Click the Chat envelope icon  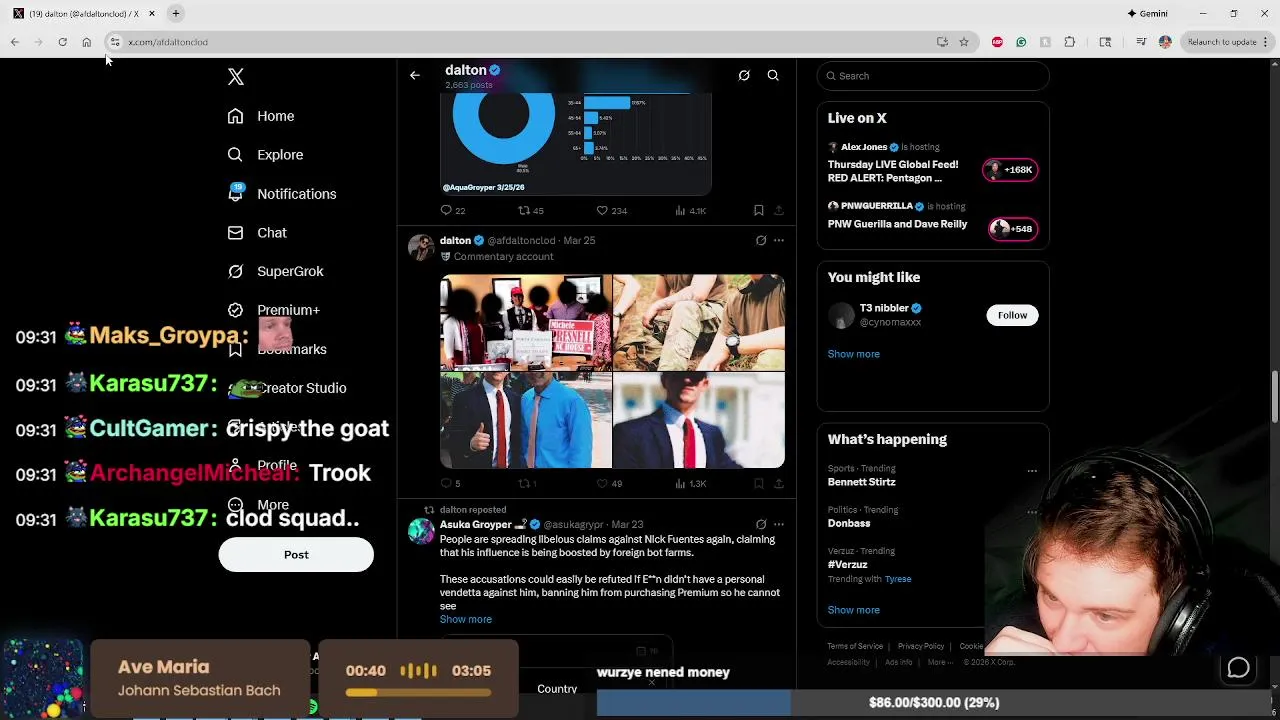[x=235, y=233]
